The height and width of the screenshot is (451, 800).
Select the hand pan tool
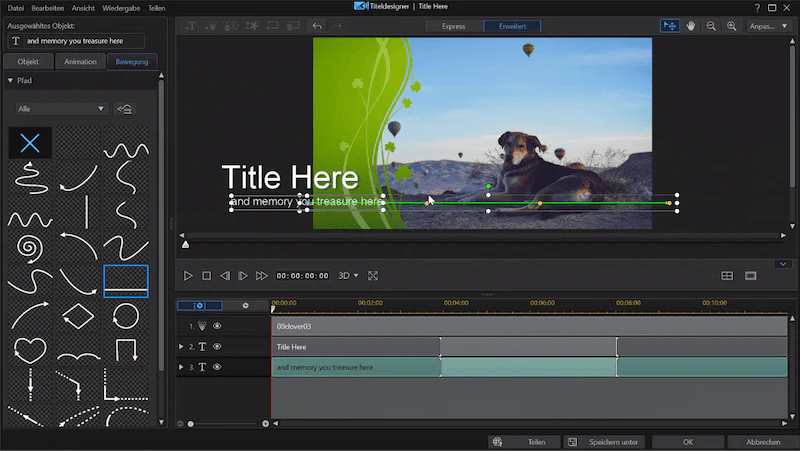point(691,26)
